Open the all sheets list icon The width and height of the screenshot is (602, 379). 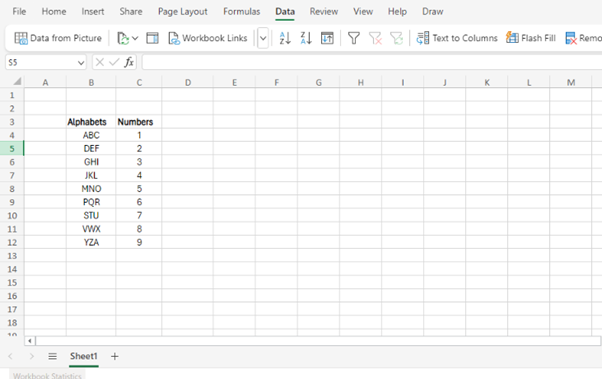tap(53, 357)
